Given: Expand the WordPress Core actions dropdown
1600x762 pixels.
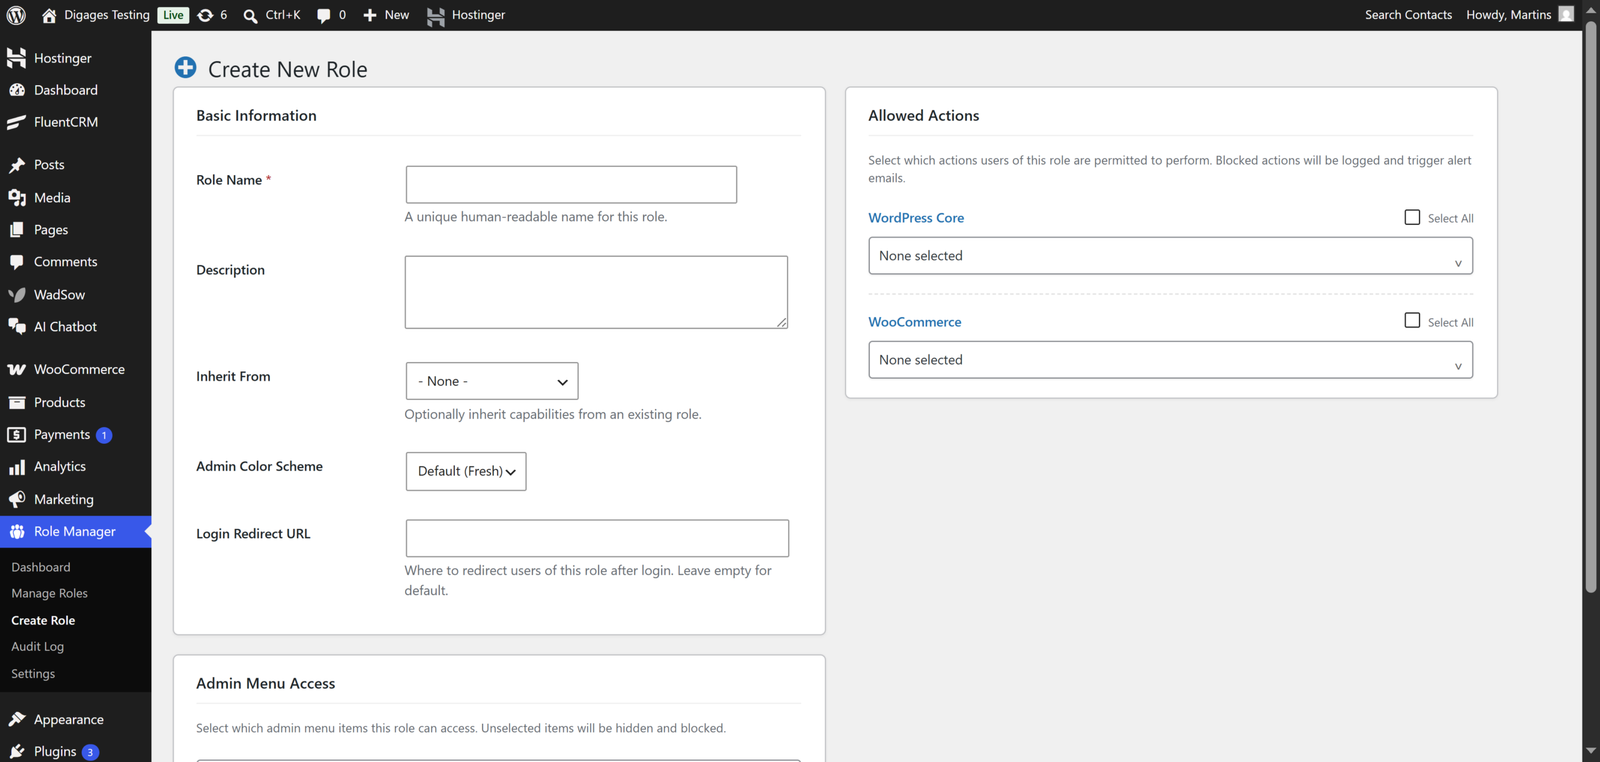Looking at the screenshot, I should point(1170,256).
